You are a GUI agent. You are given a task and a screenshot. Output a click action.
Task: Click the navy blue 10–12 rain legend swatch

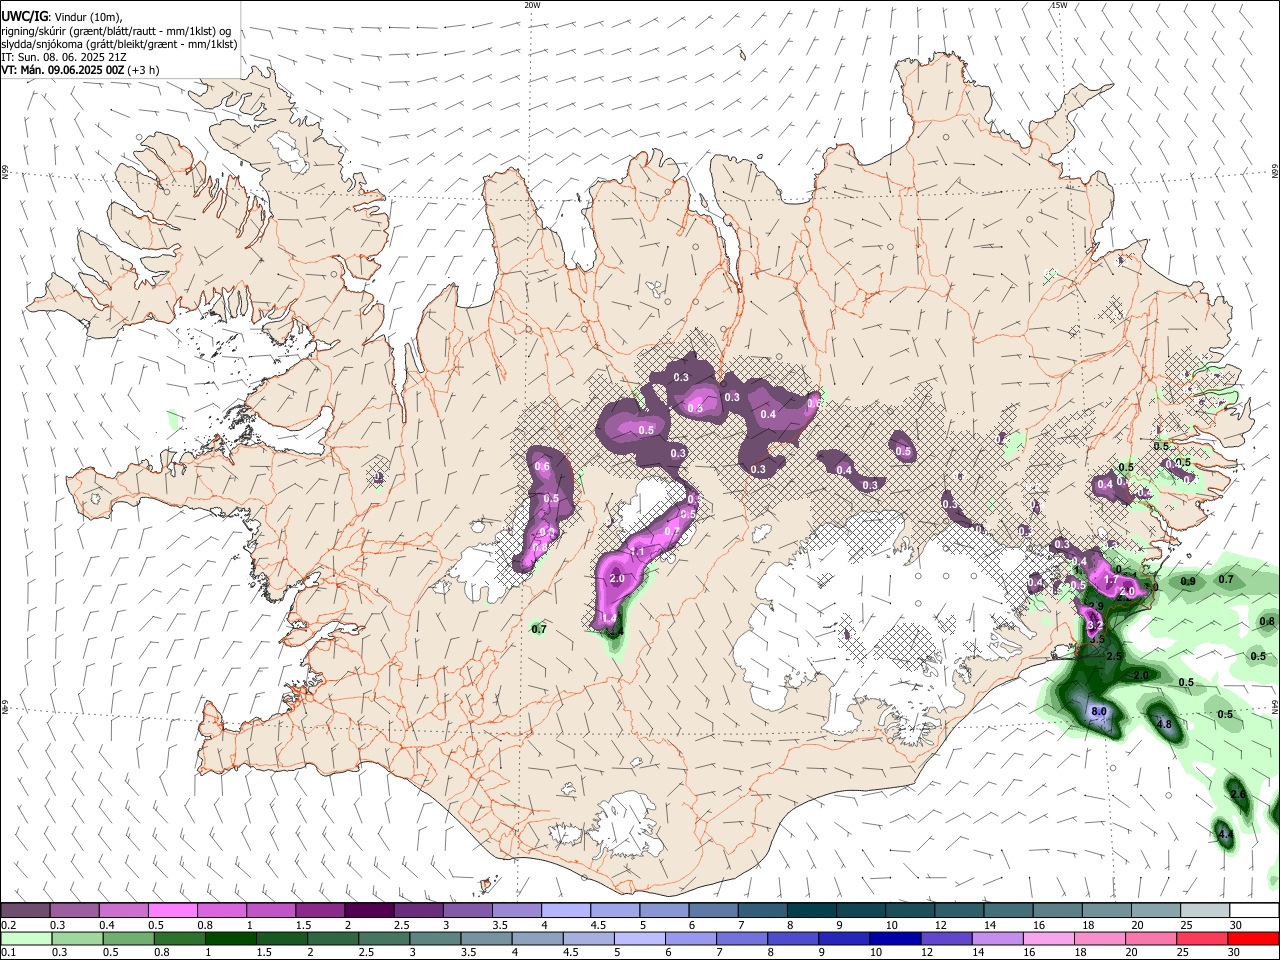click(896, 938)
